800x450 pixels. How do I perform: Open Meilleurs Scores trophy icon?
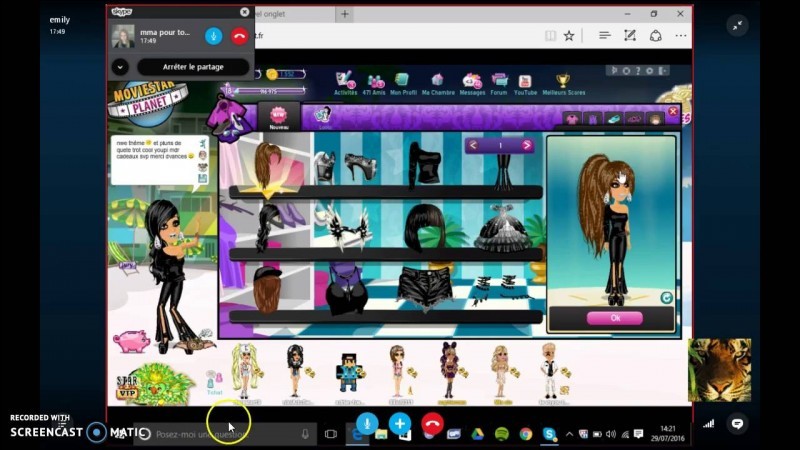click(x=563, y=83)
